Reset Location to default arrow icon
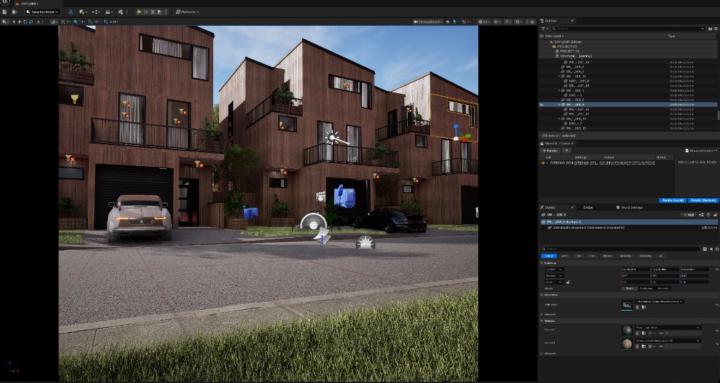 pos(717,269)
